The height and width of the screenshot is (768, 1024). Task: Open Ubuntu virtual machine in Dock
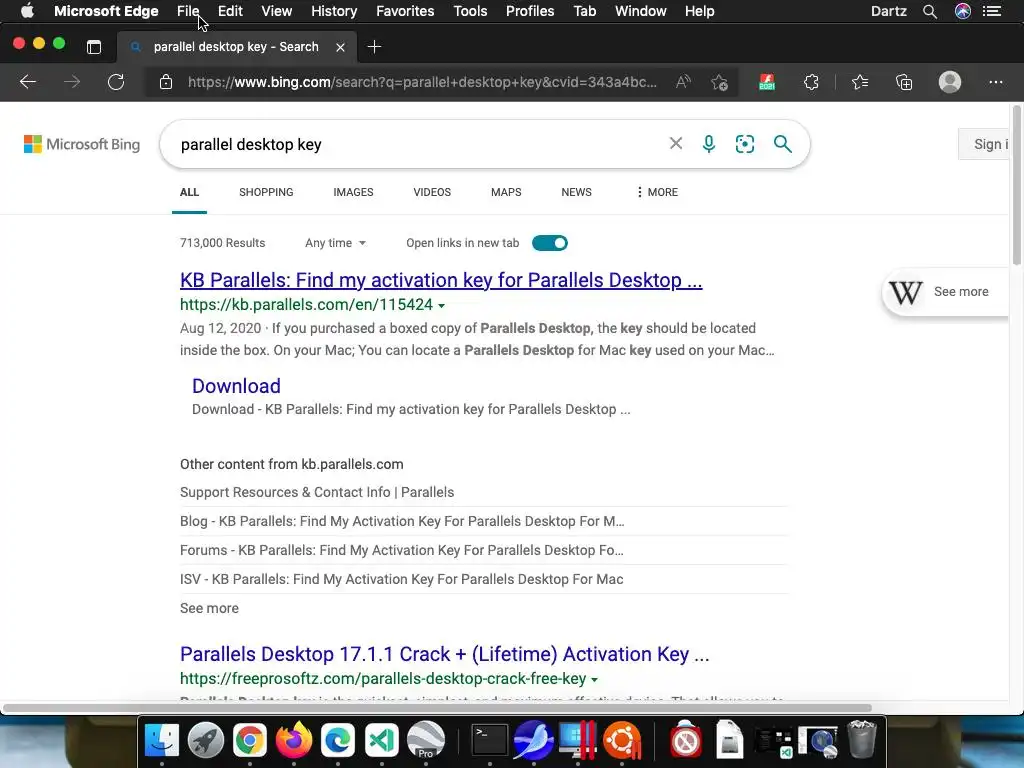pyautogui.click(x=622, y=740)
